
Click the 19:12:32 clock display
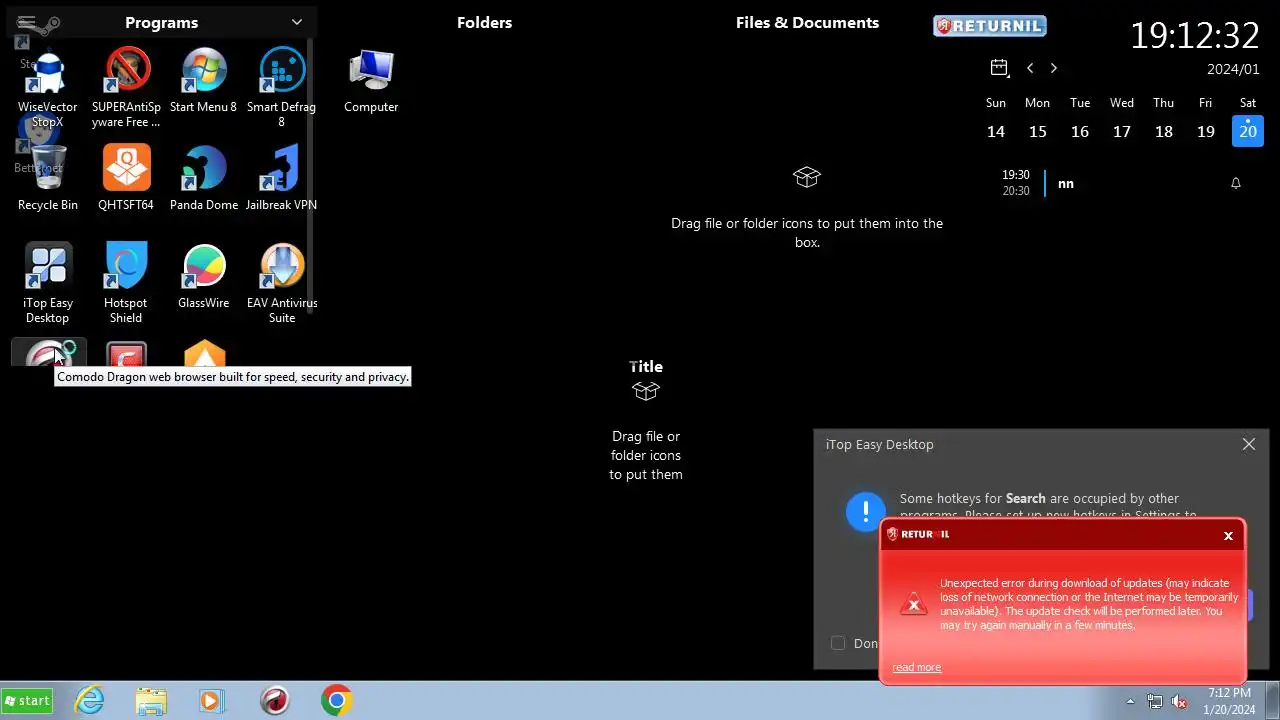pyautogui.click(x=1195, y=36)
